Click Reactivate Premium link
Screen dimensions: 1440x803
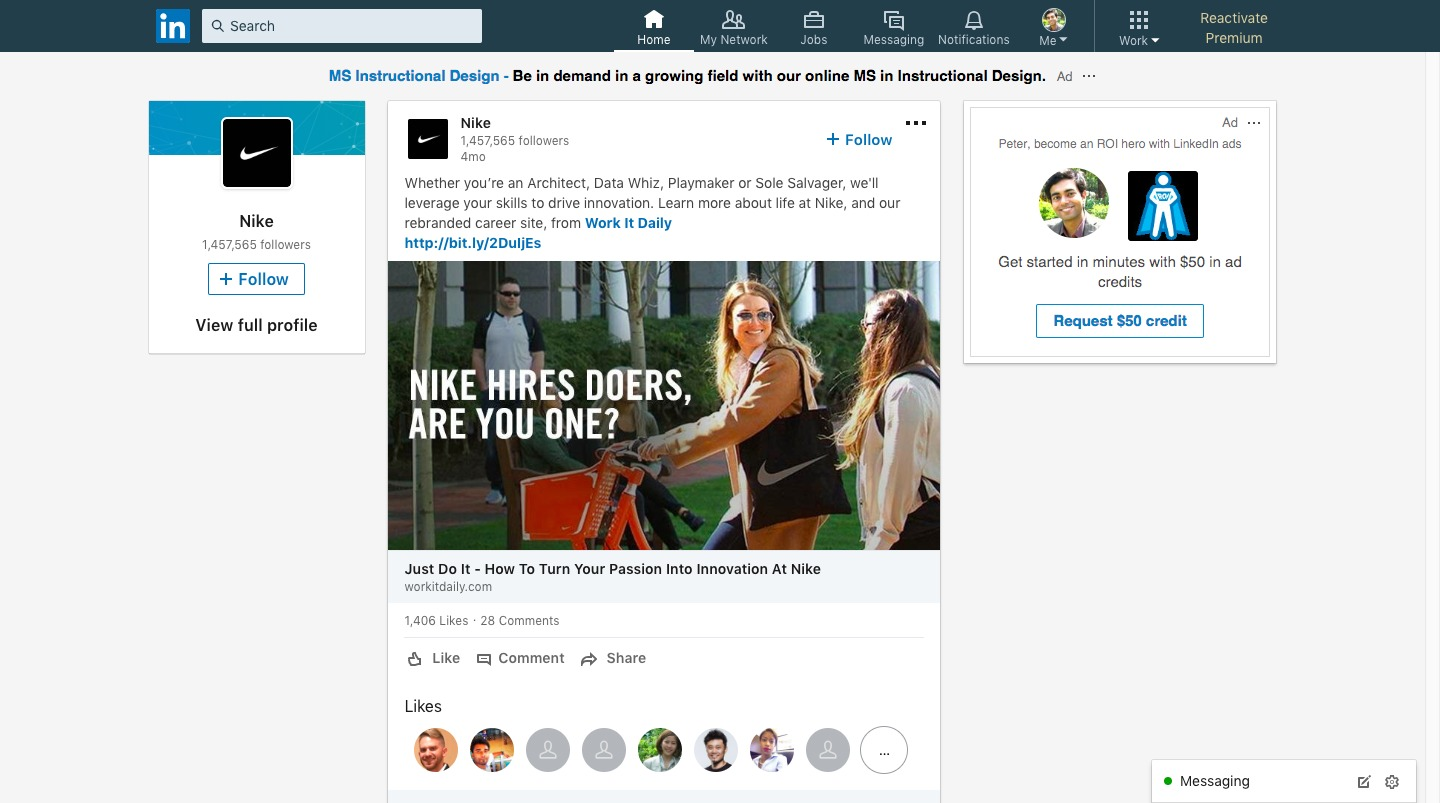1234,28
